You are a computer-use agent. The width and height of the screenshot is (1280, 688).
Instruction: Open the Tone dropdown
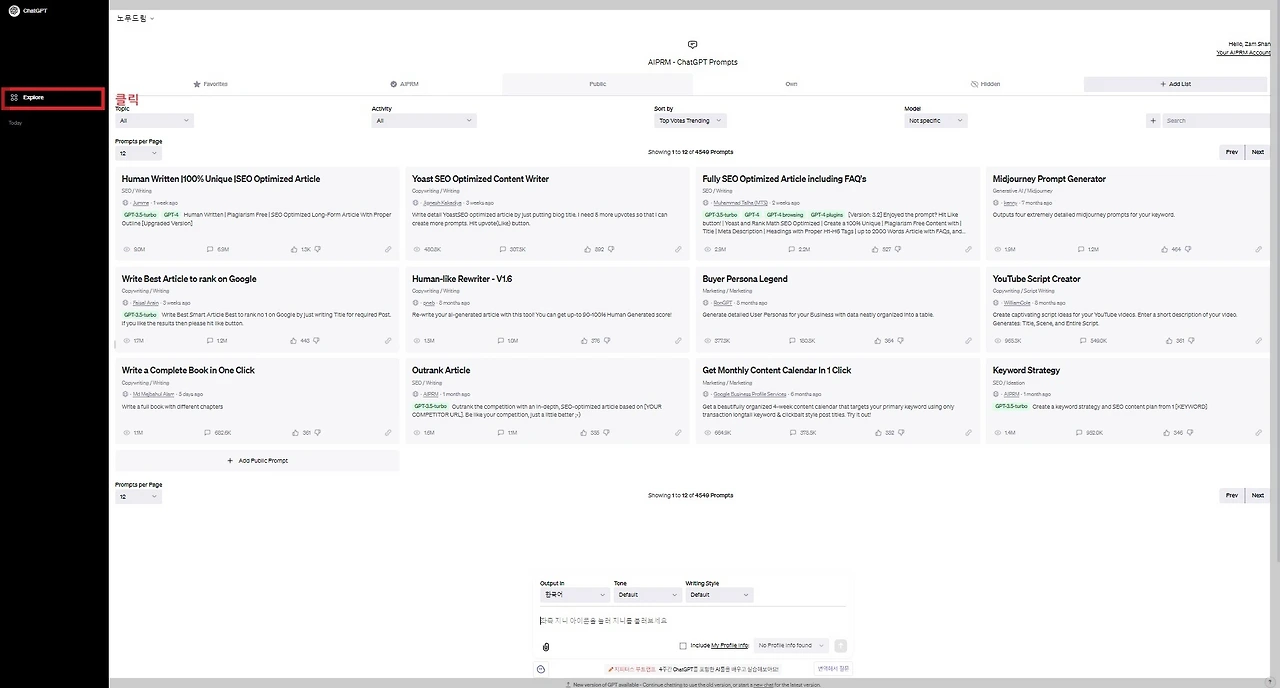tap(647, 594)
